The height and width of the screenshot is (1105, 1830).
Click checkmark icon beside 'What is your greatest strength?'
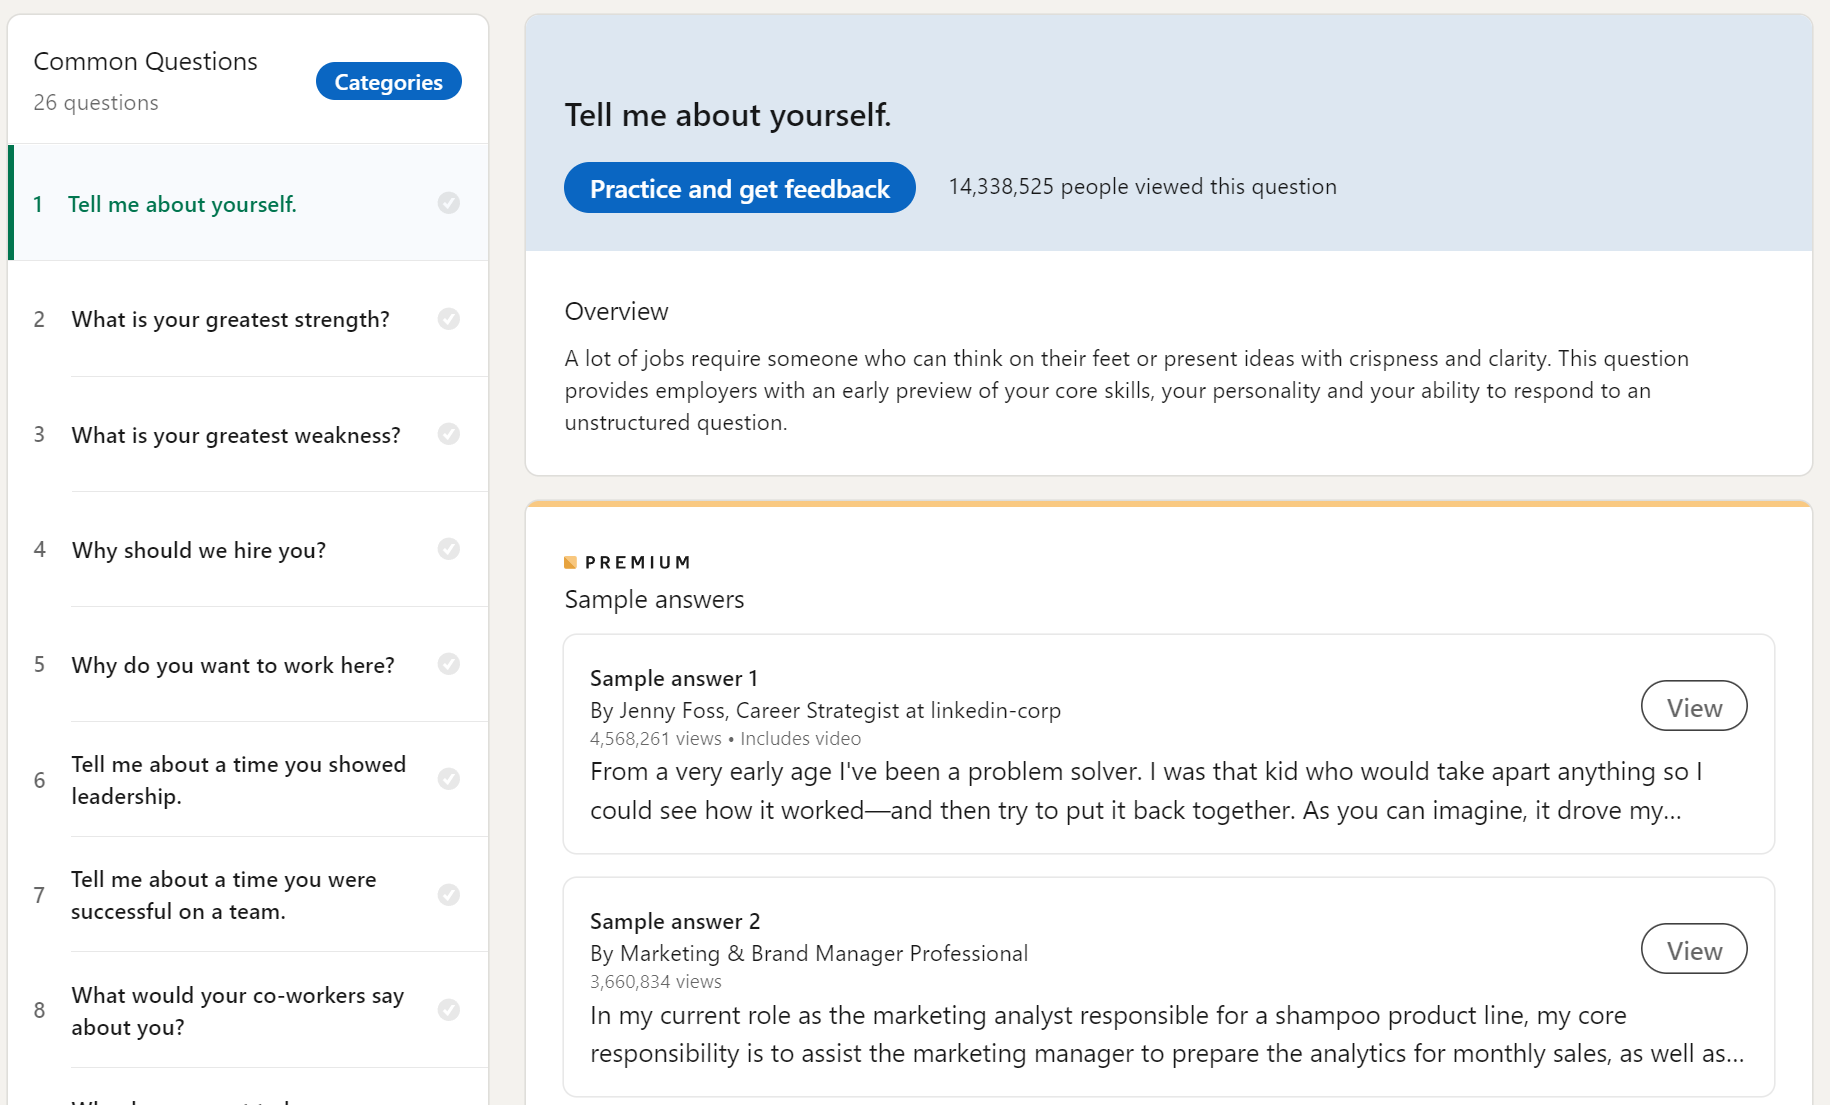pos(449,319)
